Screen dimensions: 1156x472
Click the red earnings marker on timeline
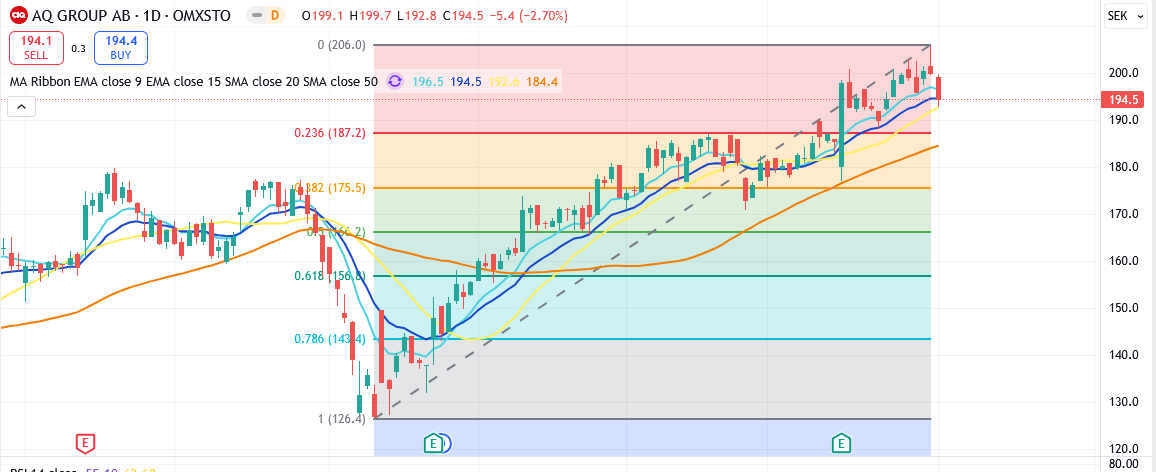[x=86, y=442]
